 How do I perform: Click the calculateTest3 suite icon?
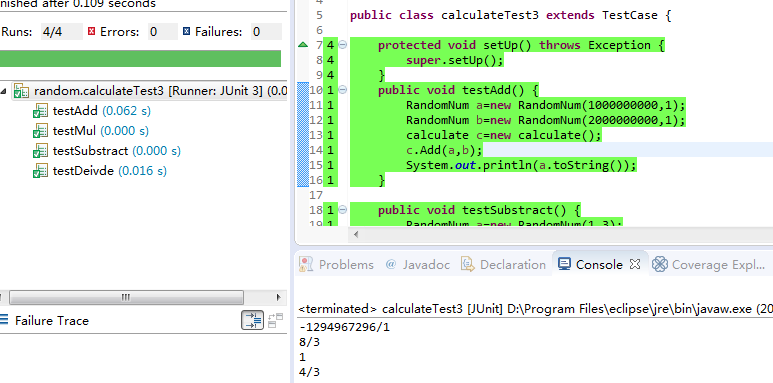click(21, 91)
